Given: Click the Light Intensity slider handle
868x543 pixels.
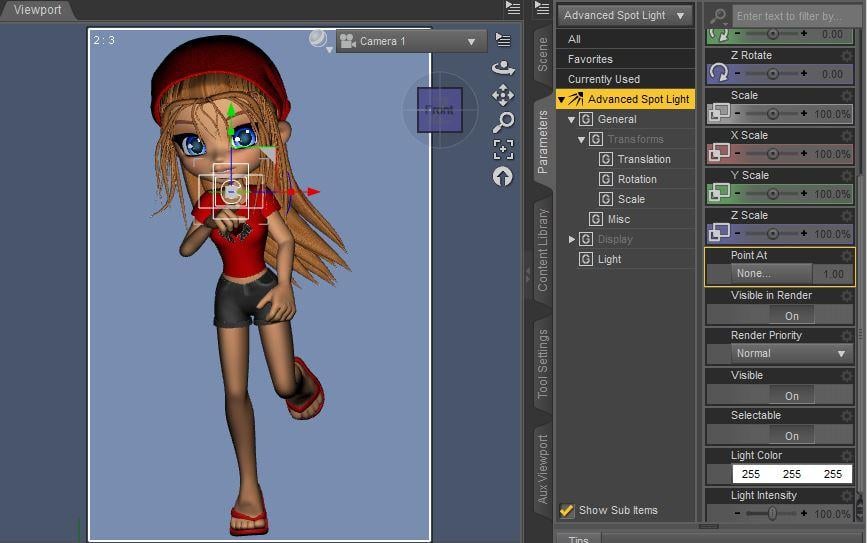Looking at the screenshot, I should (x=773, y=514).
